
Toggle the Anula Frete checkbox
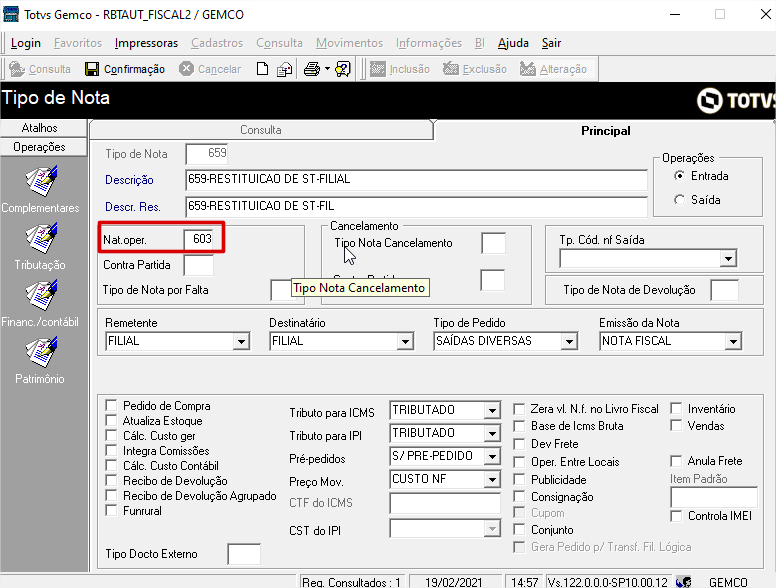(x=676, y=461)
